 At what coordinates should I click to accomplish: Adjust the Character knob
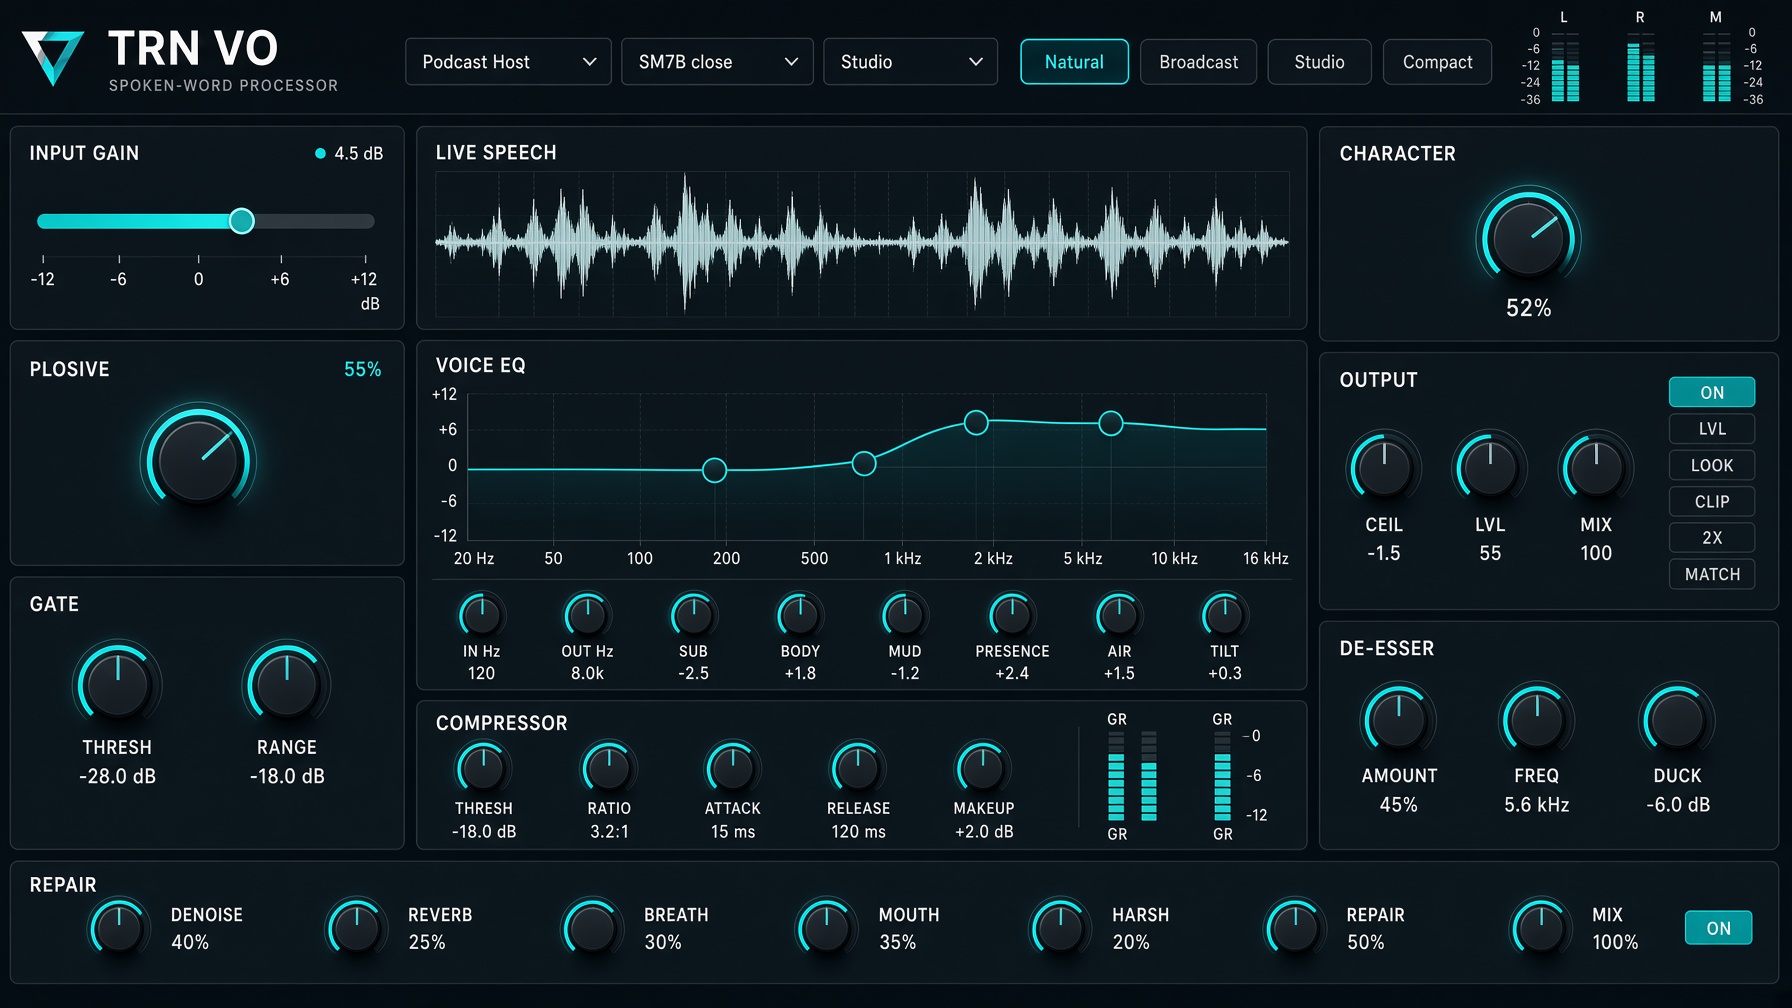click(x=1528, y=237)
